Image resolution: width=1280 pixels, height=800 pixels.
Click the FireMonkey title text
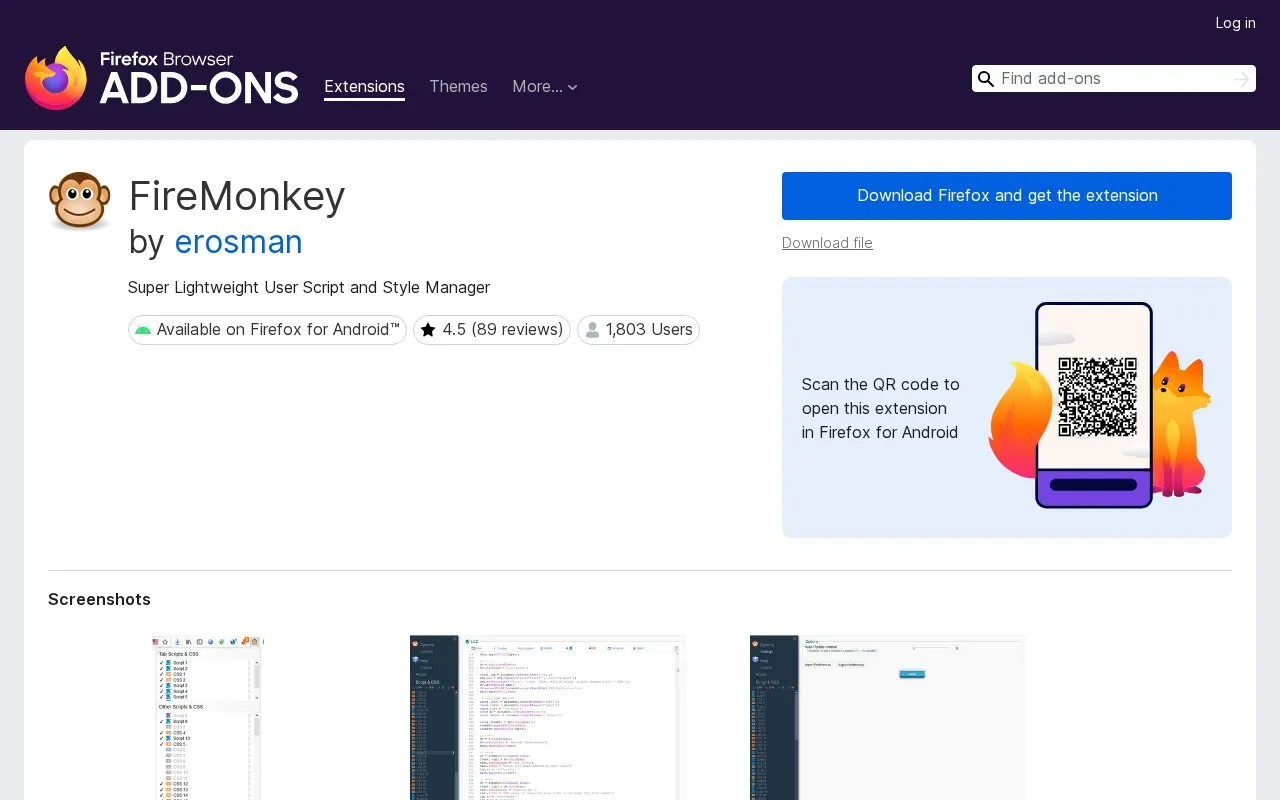(x=237, y=196)
